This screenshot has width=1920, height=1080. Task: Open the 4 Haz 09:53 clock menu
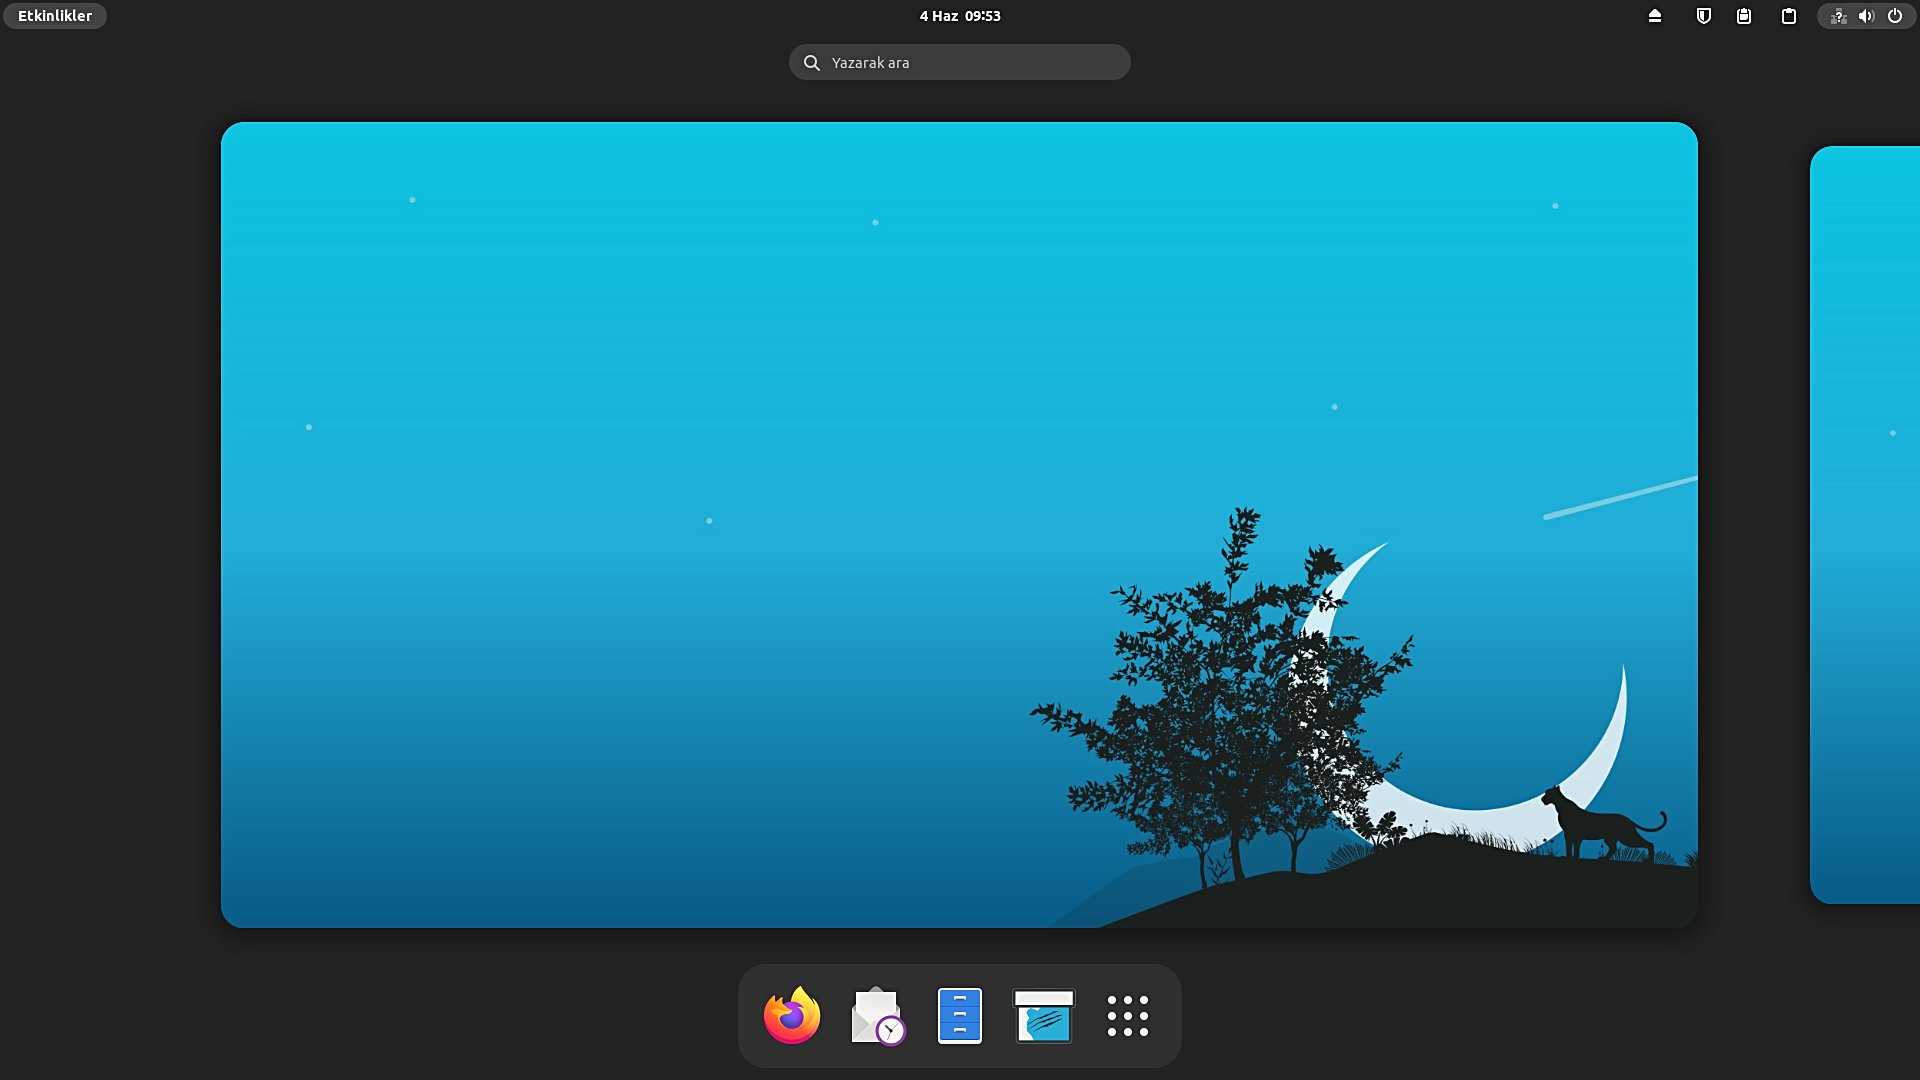point(959,16)
